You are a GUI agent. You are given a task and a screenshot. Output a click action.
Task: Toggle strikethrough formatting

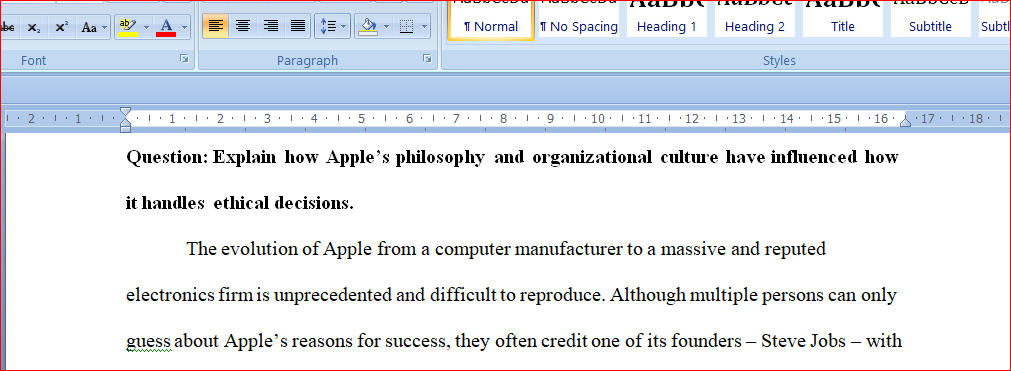coord(8,27)
